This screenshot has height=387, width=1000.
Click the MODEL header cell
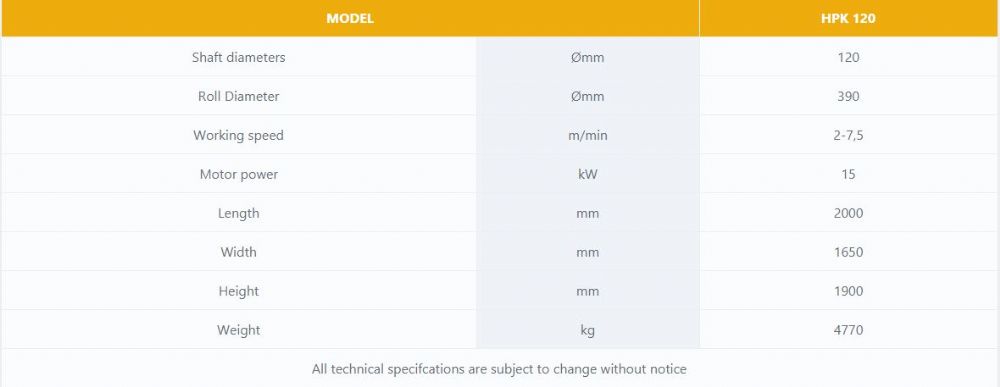pyautogui.click(x=349, y=18)
